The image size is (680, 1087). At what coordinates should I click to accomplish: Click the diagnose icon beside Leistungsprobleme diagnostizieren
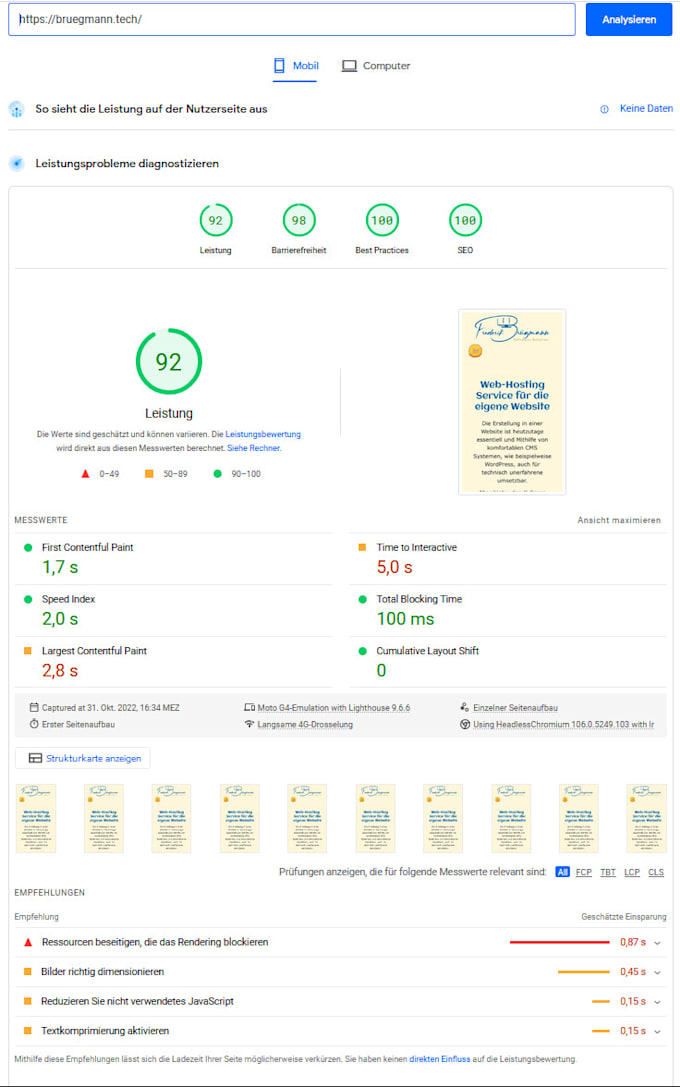(x=17, y=164)
